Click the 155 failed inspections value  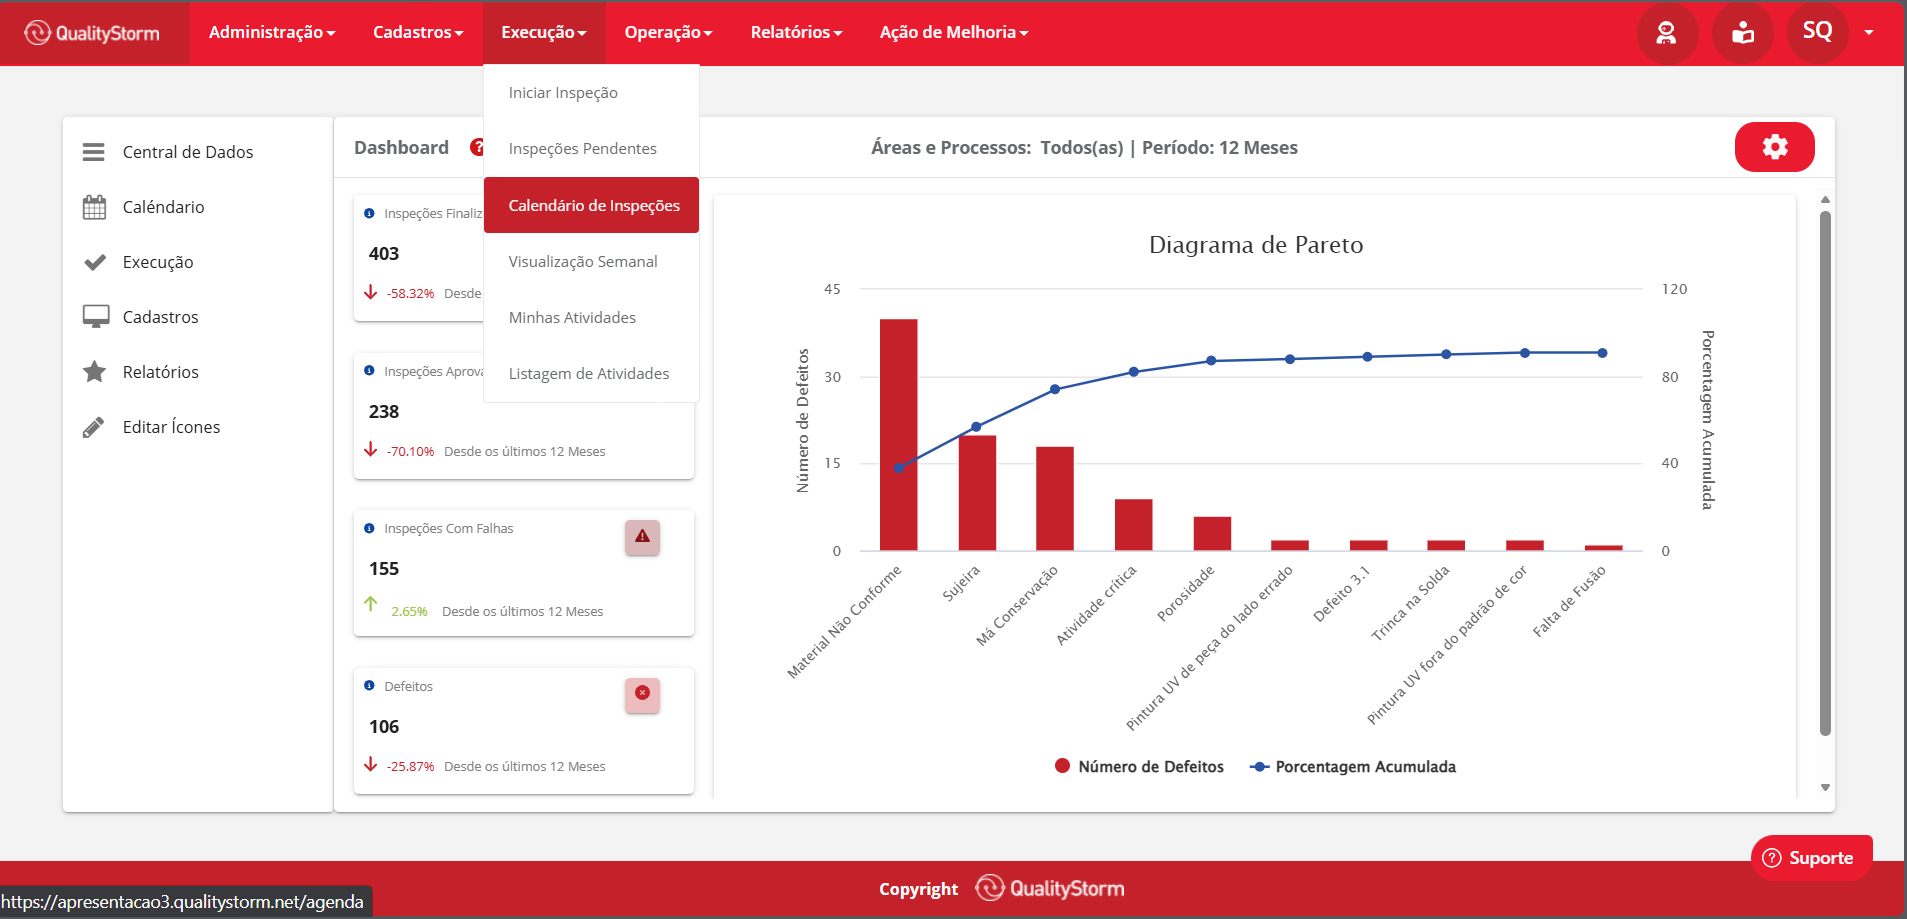[384, 569]
